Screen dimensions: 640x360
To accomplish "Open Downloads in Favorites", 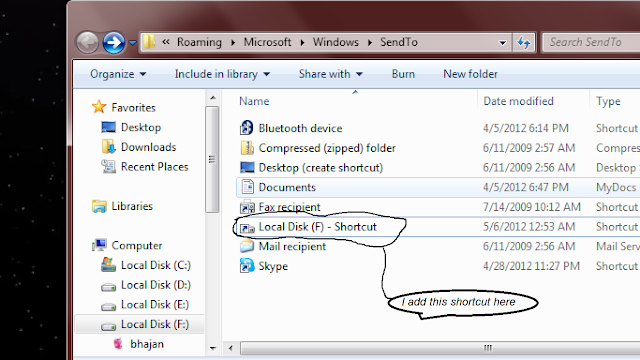I will [148, 147].
